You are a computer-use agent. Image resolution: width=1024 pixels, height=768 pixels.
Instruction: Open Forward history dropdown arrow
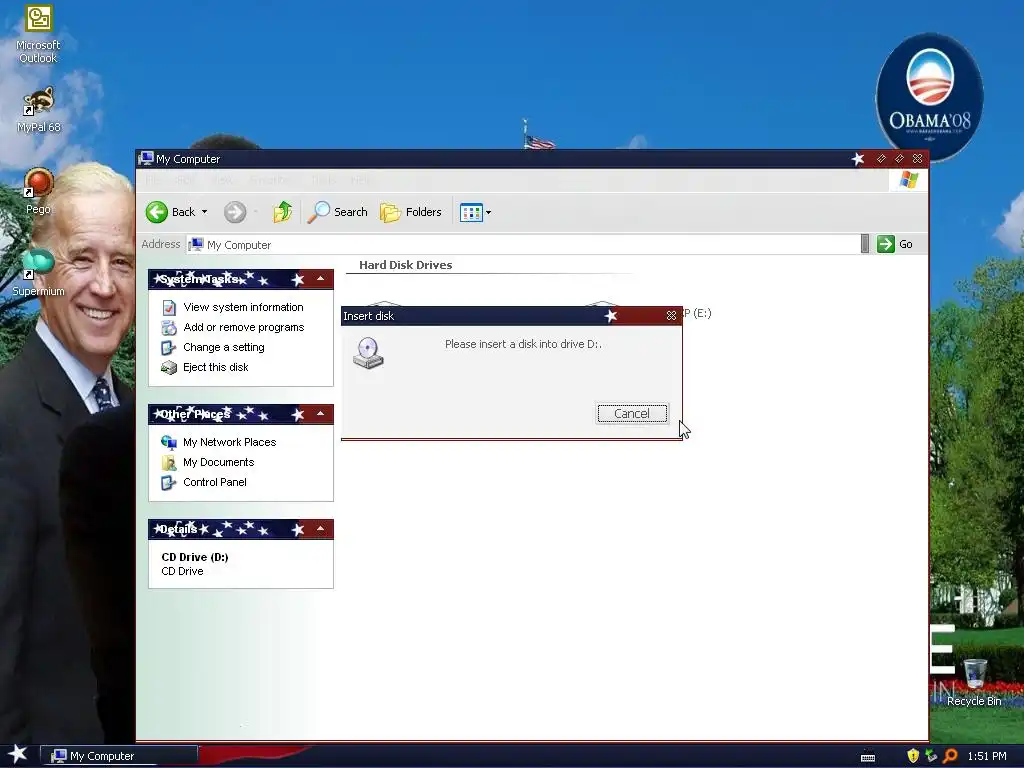(255, 212)
